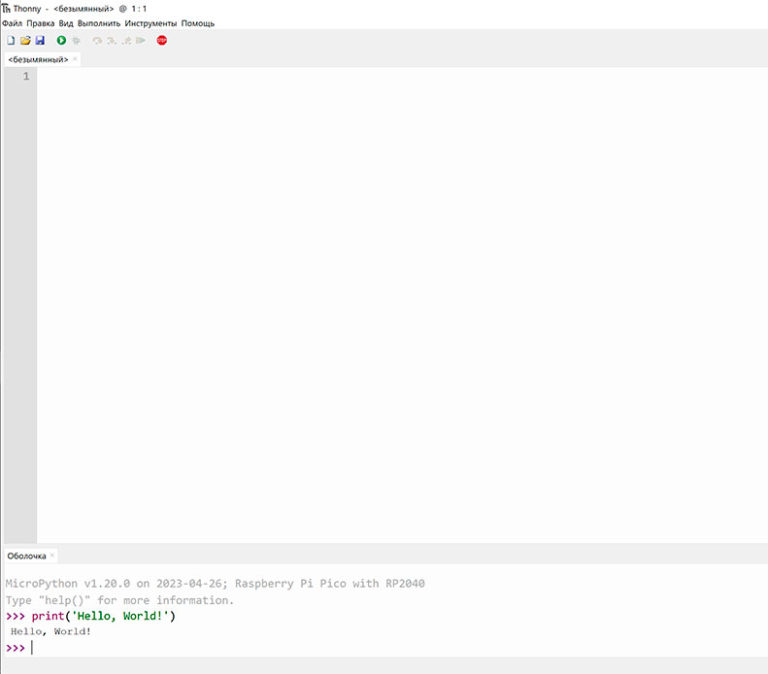Close the Оболочка shell tab
The height and width of the screenshot is (674, 768).
53,556
